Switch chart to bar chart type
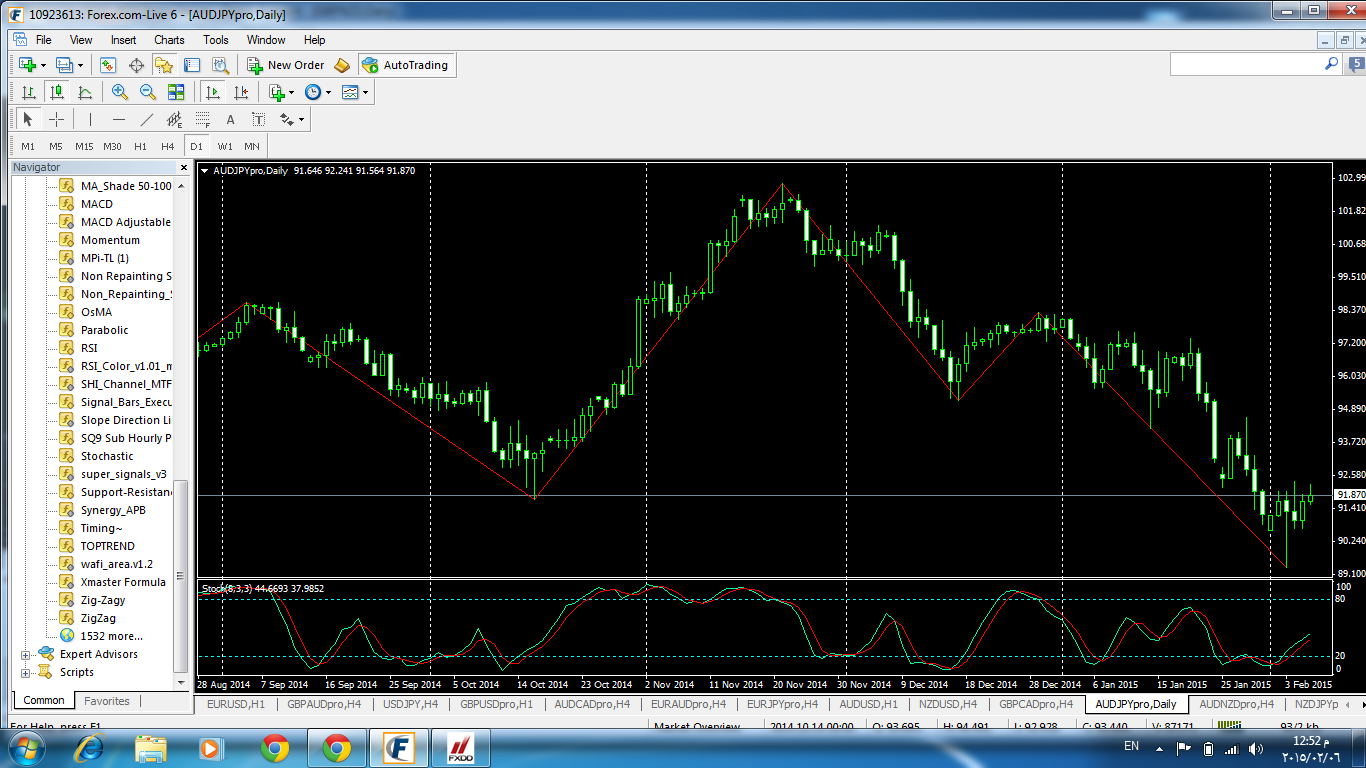1366x768 pixels. pyautogui.click(x=29, y=92)
